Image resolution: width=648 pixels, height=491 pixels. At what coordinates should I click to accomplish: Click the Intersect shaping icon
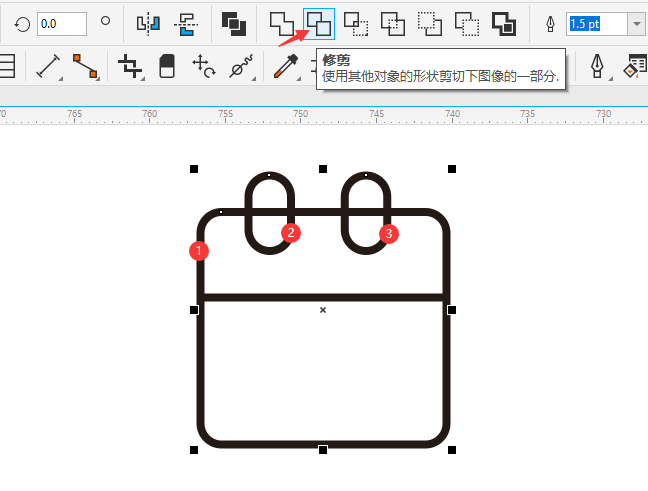[356, 24]
